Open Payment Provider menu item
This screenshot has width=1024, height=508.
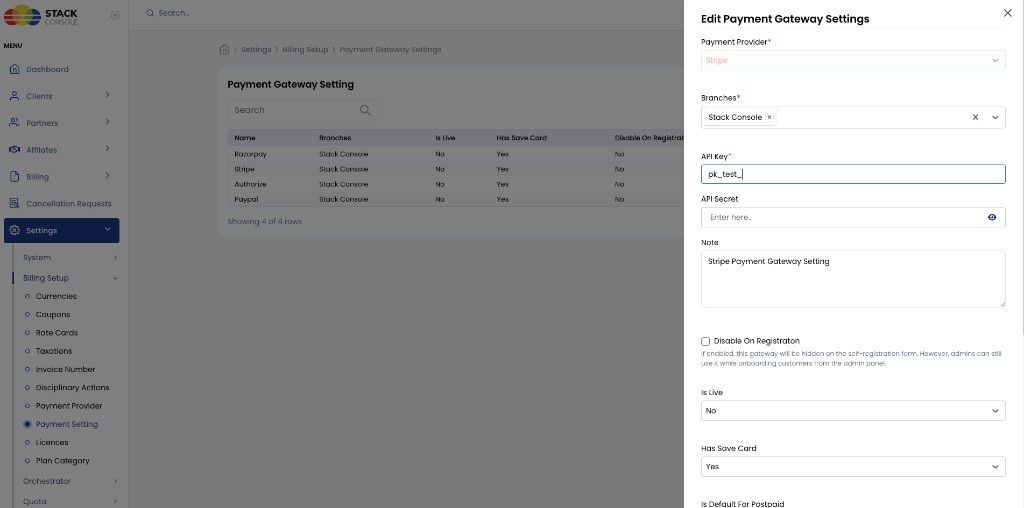click(69, 406)
